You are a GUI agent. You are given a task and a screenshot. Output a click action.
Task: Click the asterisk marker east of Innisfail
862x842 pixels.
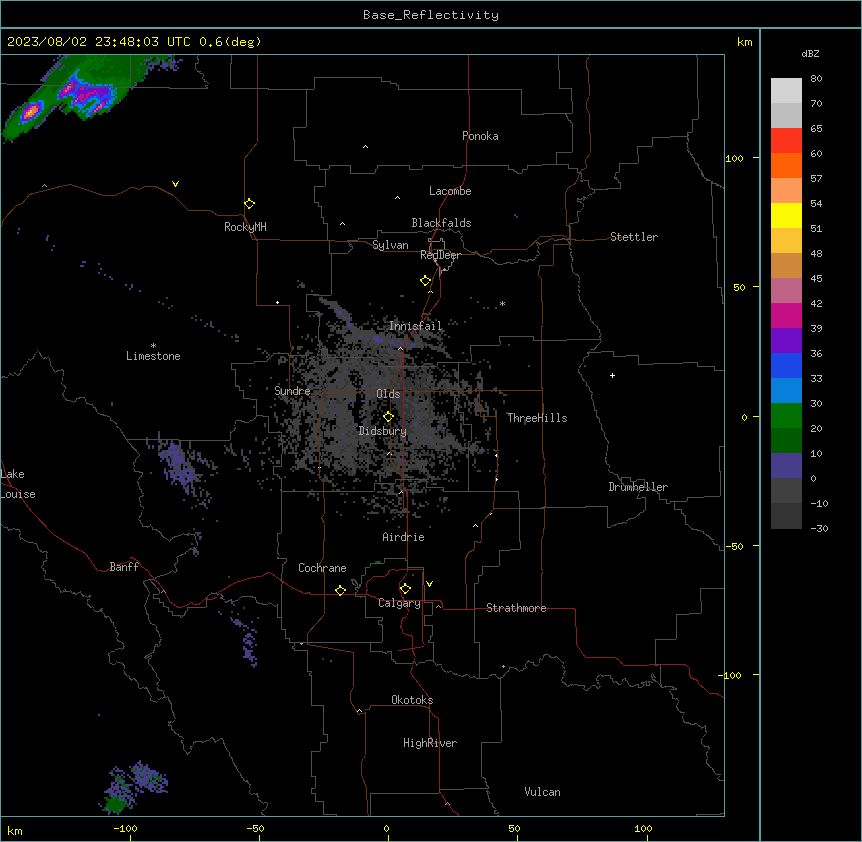(x=502, y=303)
